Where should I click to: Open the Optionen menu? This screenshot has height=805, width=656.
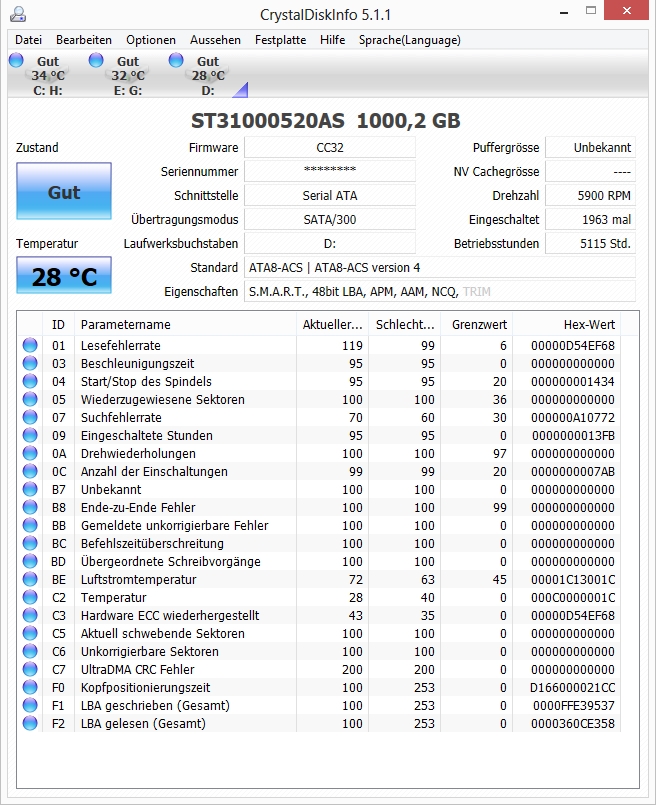click(151, 40)
